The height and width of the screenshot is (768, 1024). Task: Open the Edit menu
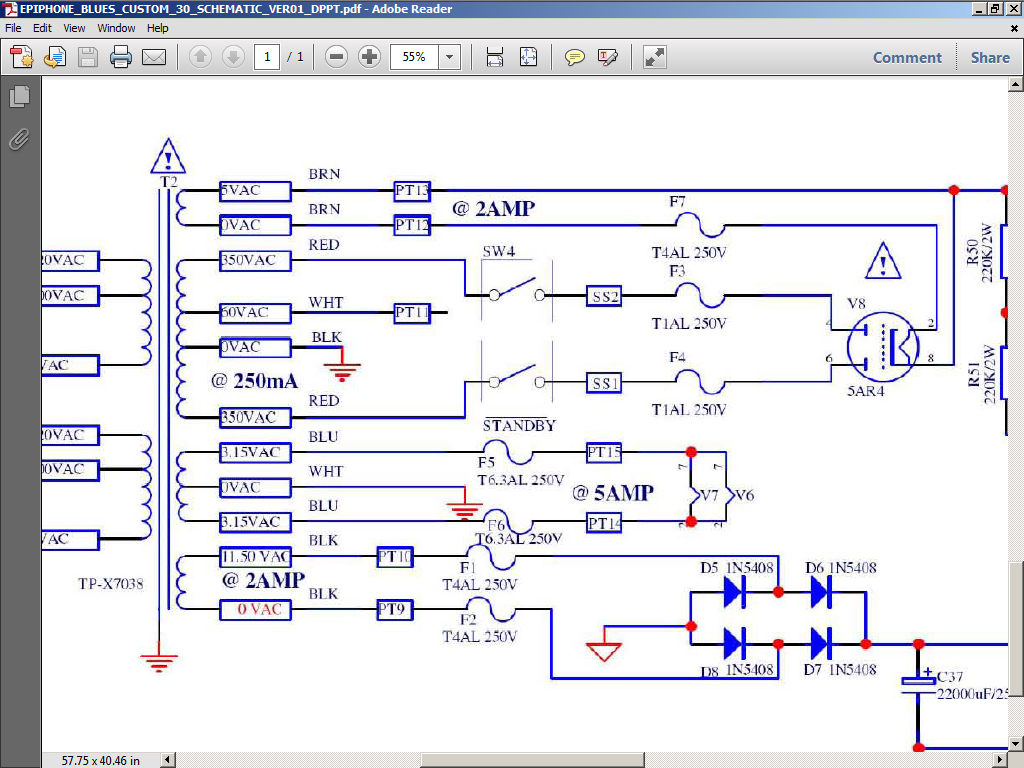42,28
